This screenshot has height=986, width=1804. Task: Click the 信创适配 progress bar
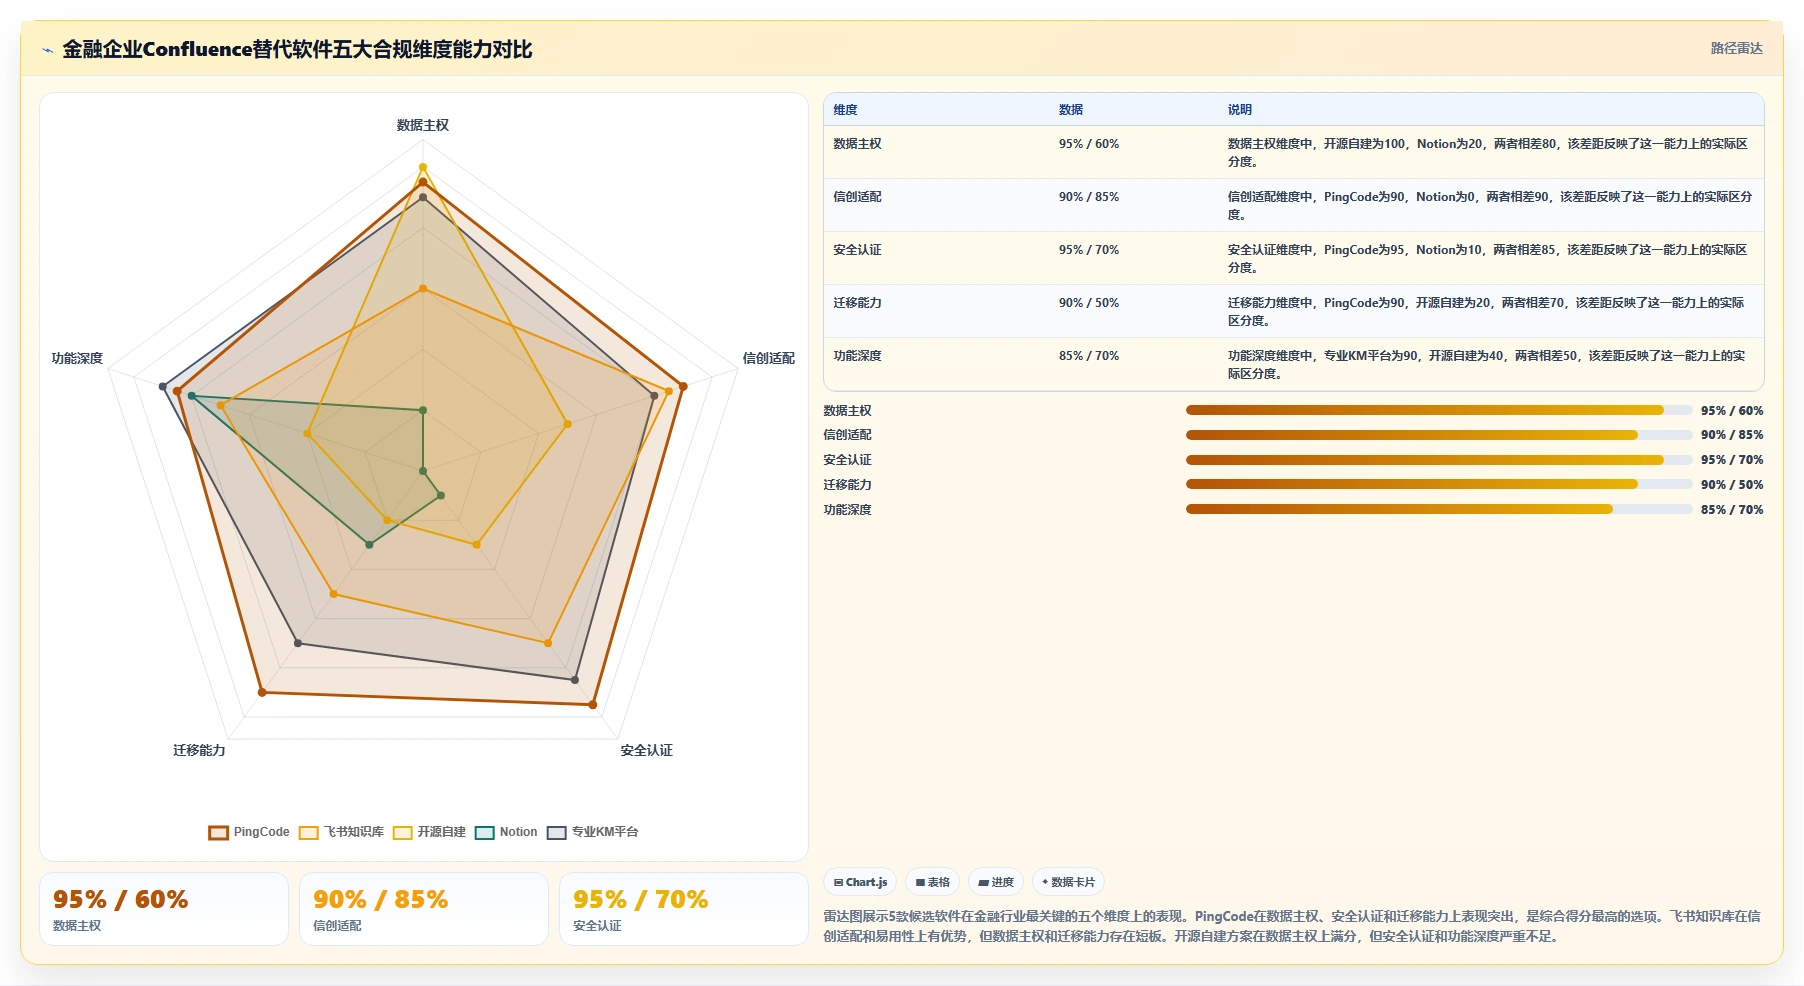click(1439, 435)
